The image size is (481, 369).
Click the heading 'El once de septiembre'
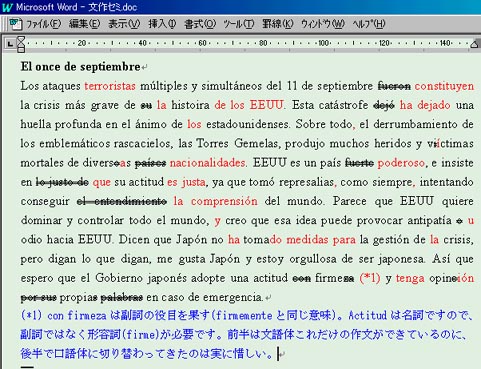tap(80, 67)
